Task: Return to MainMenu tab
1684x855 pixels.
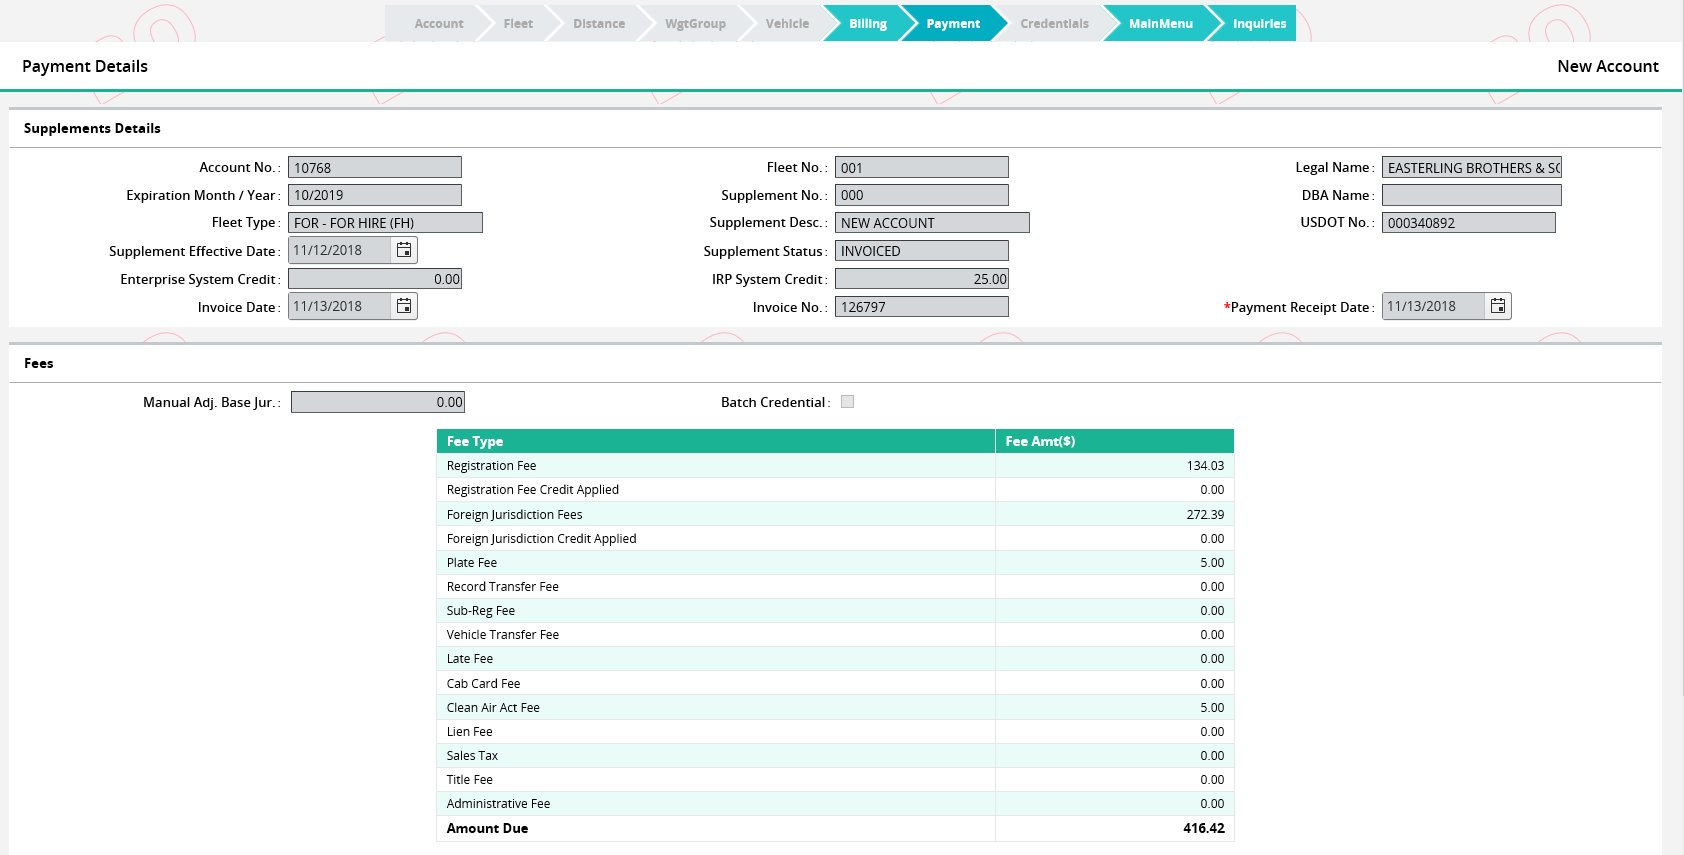Action: [x=1160, y=23]
